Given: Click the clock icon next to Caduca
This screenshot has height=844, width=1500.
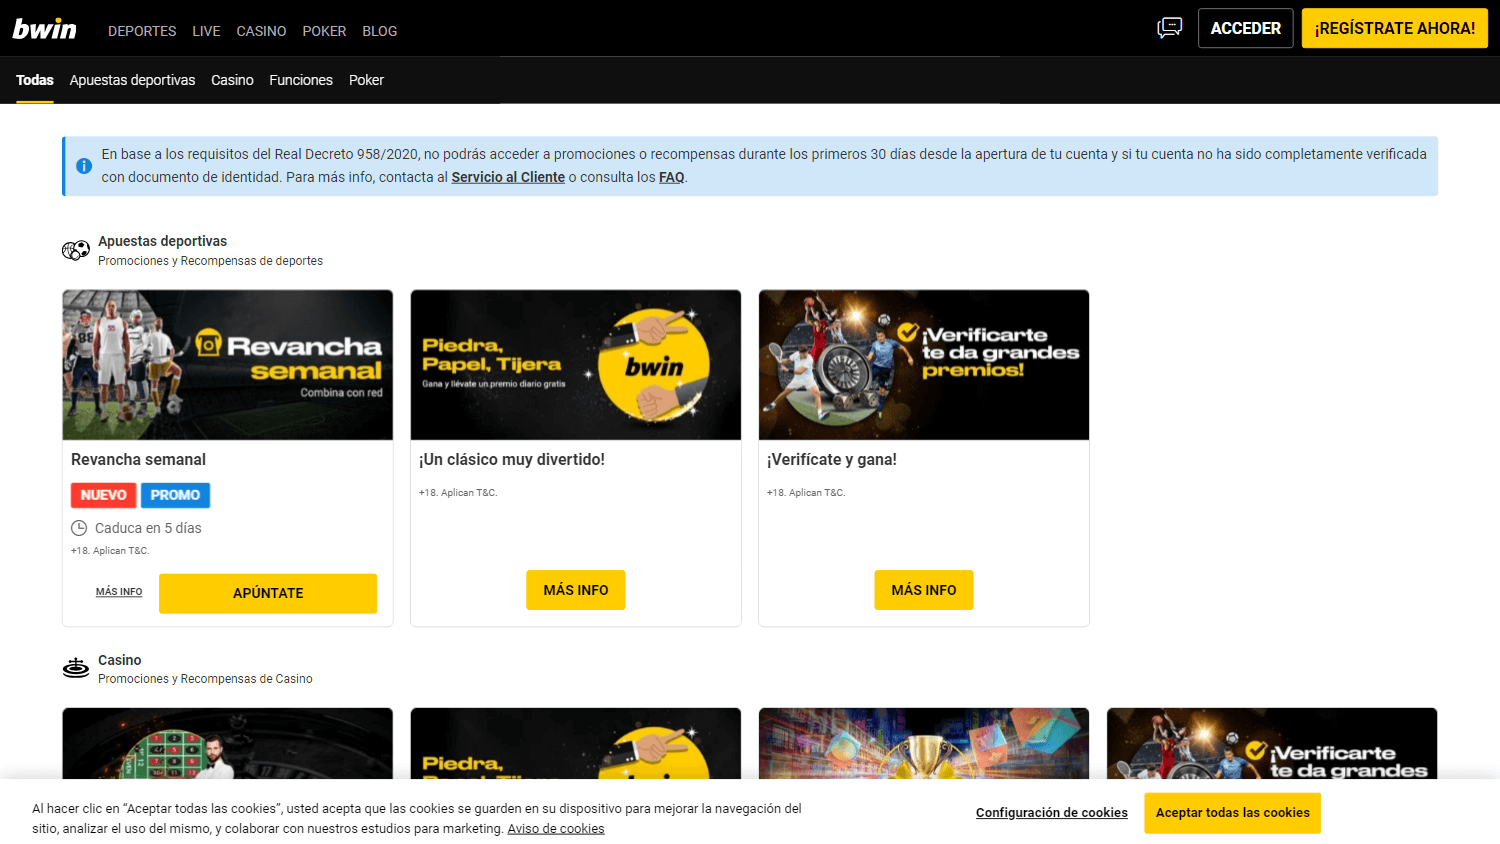Looking at the screenshot, I should coord(79,528).
